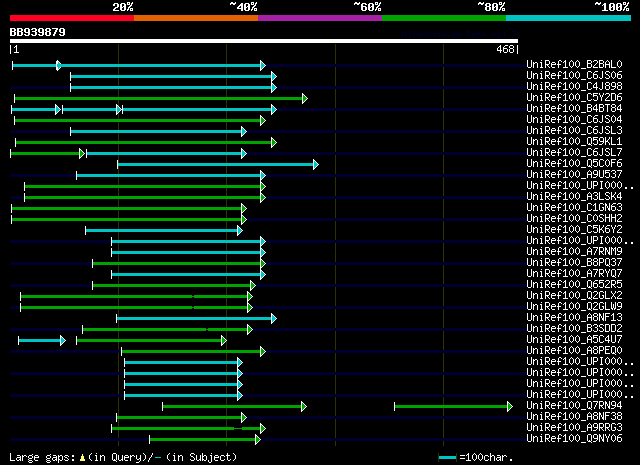This screenshot has width=640, height=465.
Task: Click the white BB939879 query sequence bar
Action: coord(264,41)
